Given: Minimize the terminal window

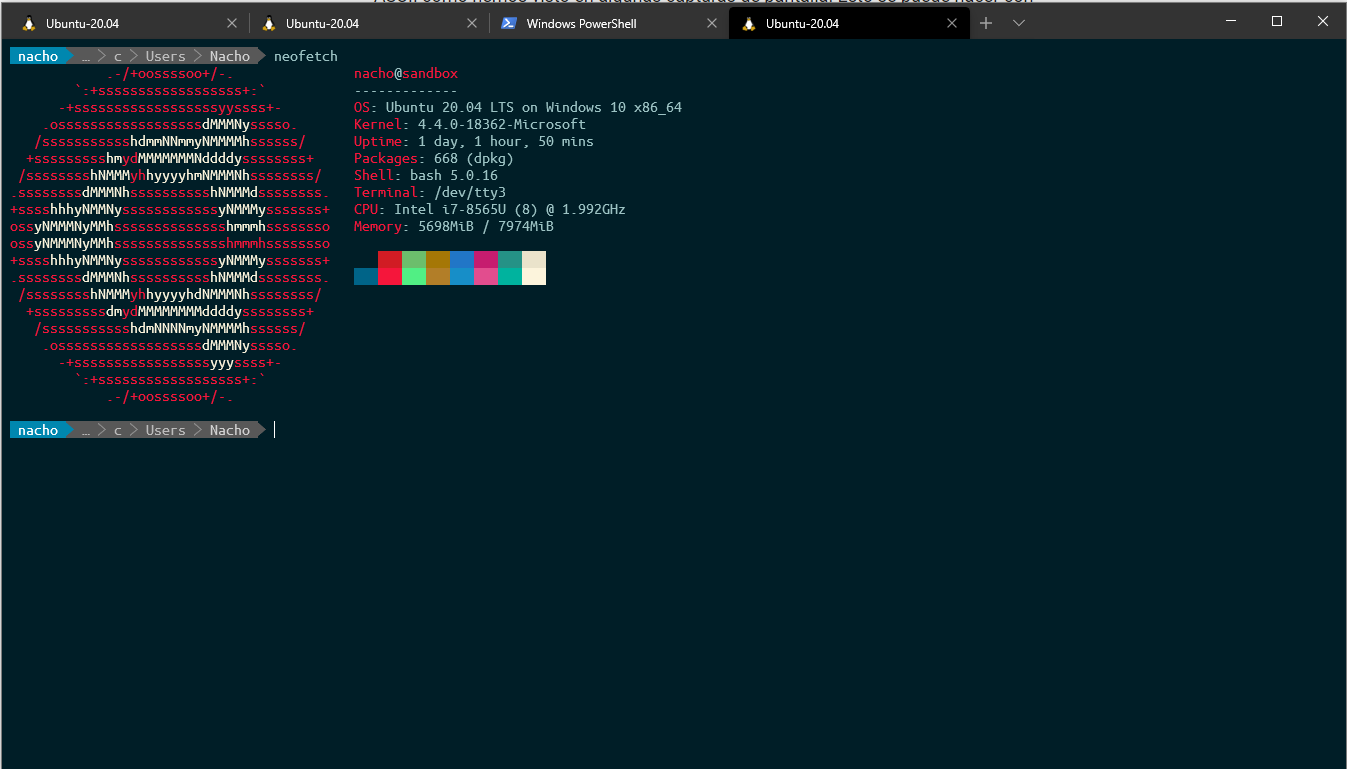Looking at the screenshot, I should pyautogui.click(x=1230, y=21).
